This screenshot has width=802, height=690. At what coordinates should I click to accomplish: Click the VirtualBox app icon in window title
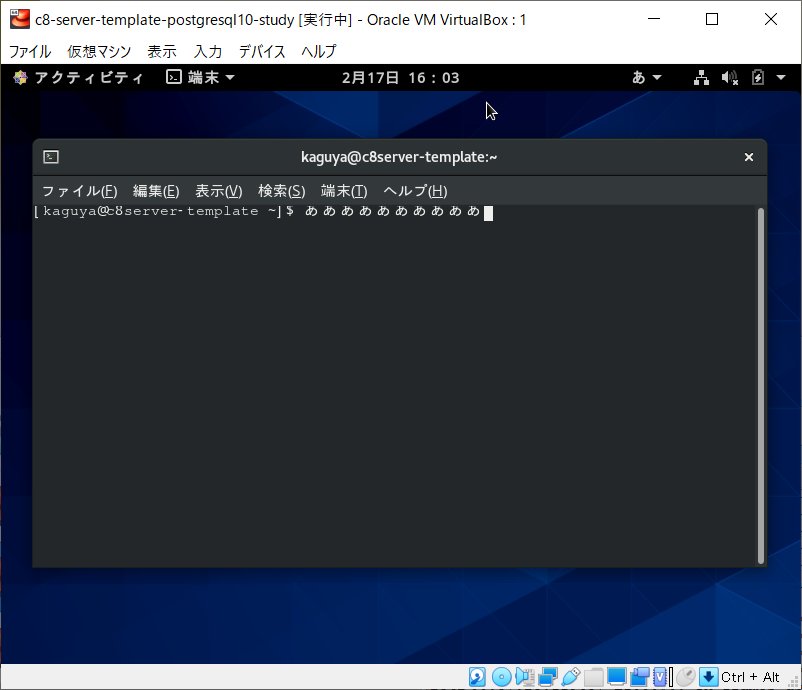(19, 19)
